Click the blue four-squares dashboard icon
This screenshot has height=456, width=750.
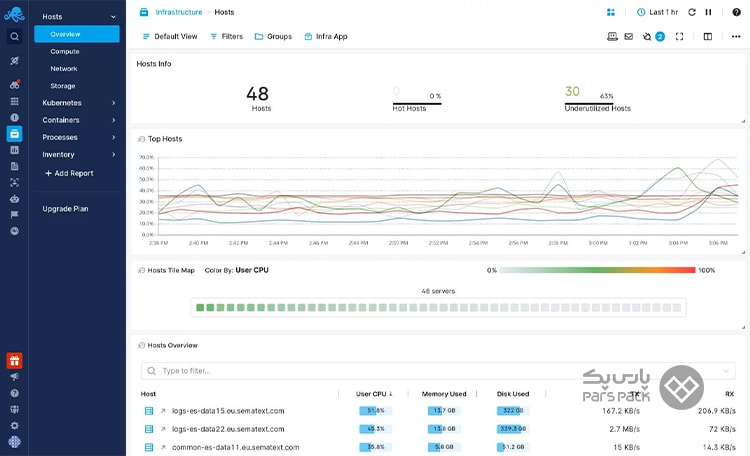pyautogui.click(x=611, y=12)
